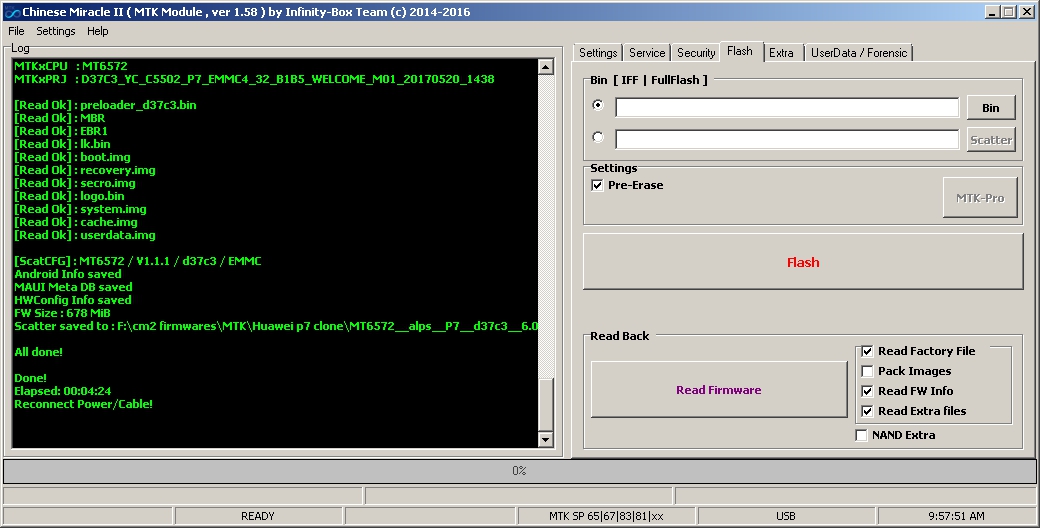Click log line '[Read Ok] : recovery.img'
Image resolution: width=1040 pixels, height=528 pixels.
85,170
